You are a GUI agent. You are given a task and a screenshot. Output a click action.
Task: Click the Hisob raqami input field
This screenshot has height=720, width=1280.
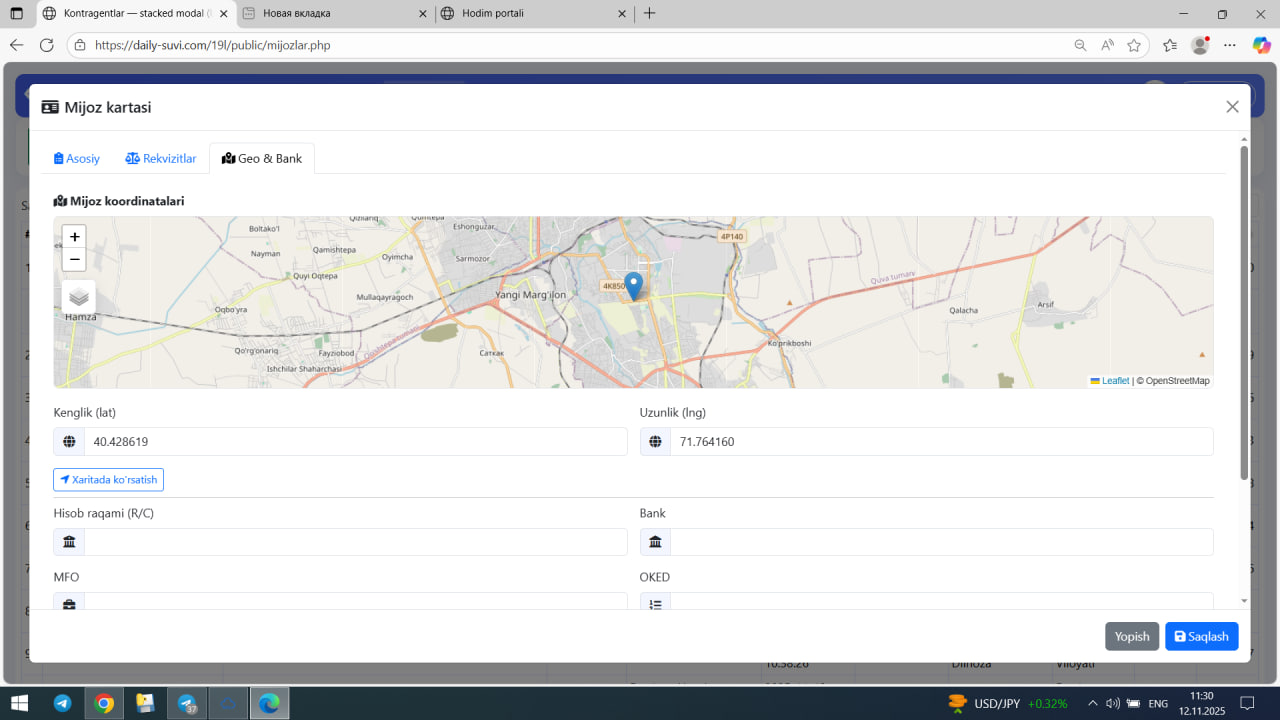tap(355, 542)
